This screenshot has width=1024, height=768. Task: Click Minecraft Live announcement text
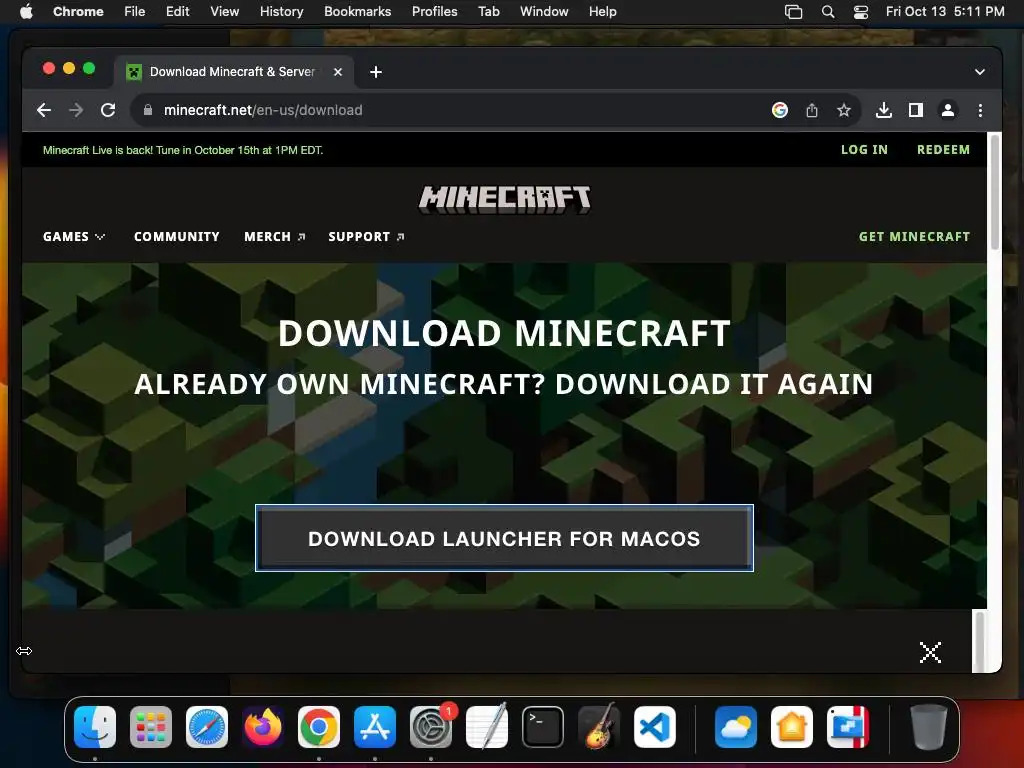(183, 150)
